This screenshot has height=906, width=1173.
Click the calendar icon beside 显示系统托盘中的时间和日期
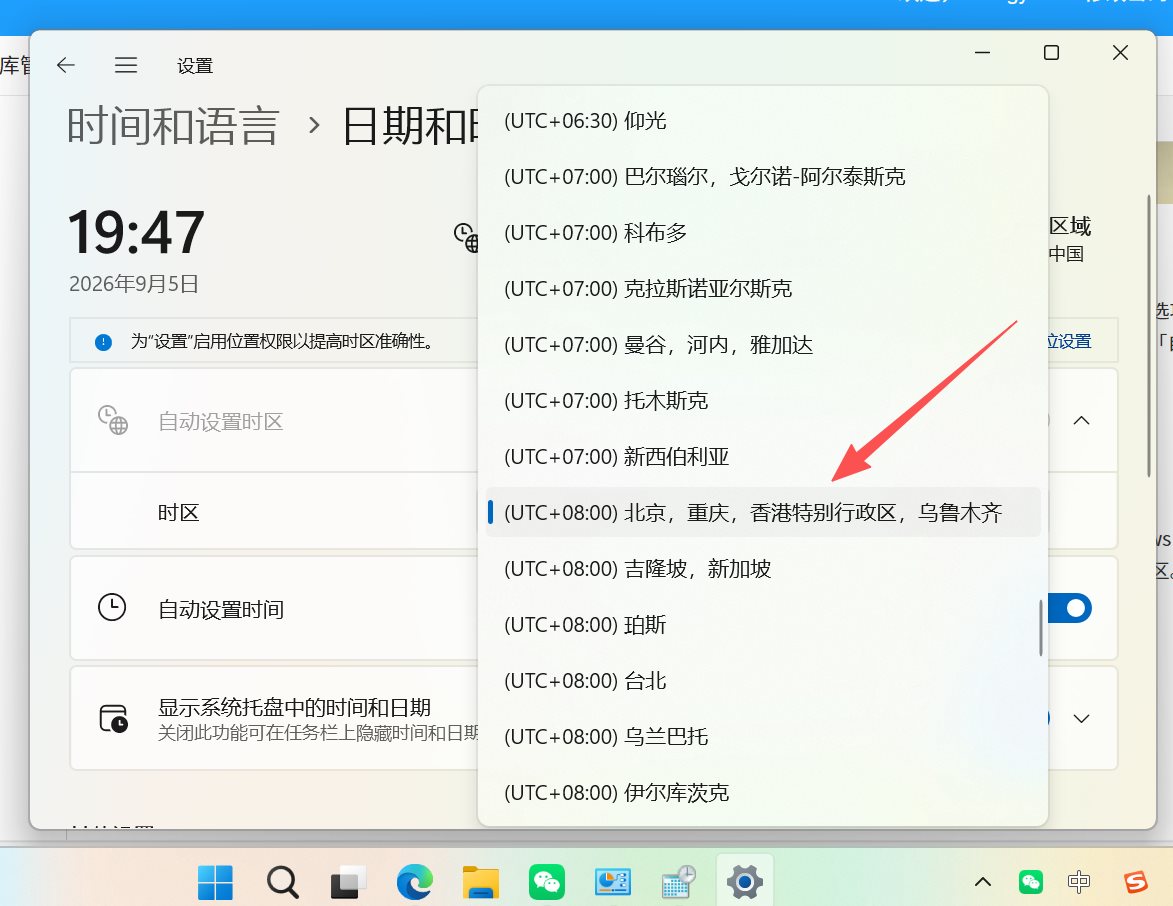click(x=113, y=718)
